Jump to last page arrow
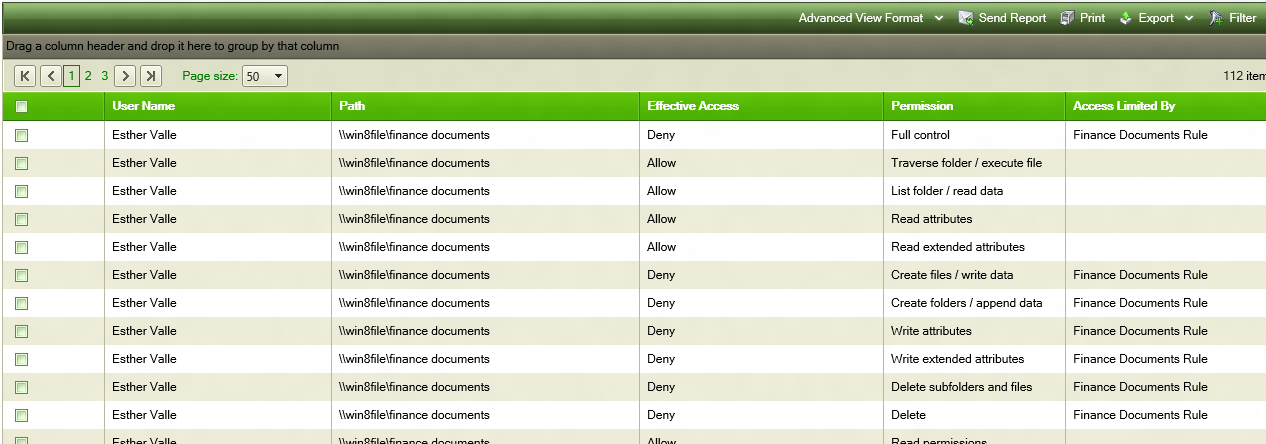The width and height of the screenshot is (1266, 444). 151,76
